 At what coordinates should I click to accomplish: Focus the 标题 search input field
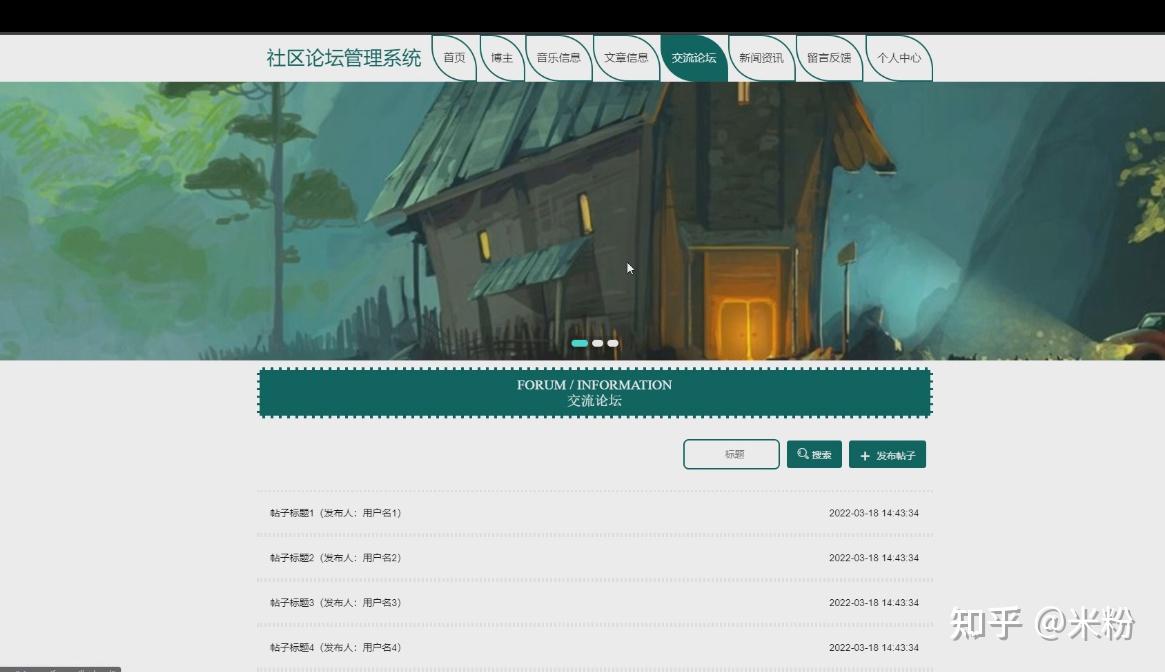point(731,454)
